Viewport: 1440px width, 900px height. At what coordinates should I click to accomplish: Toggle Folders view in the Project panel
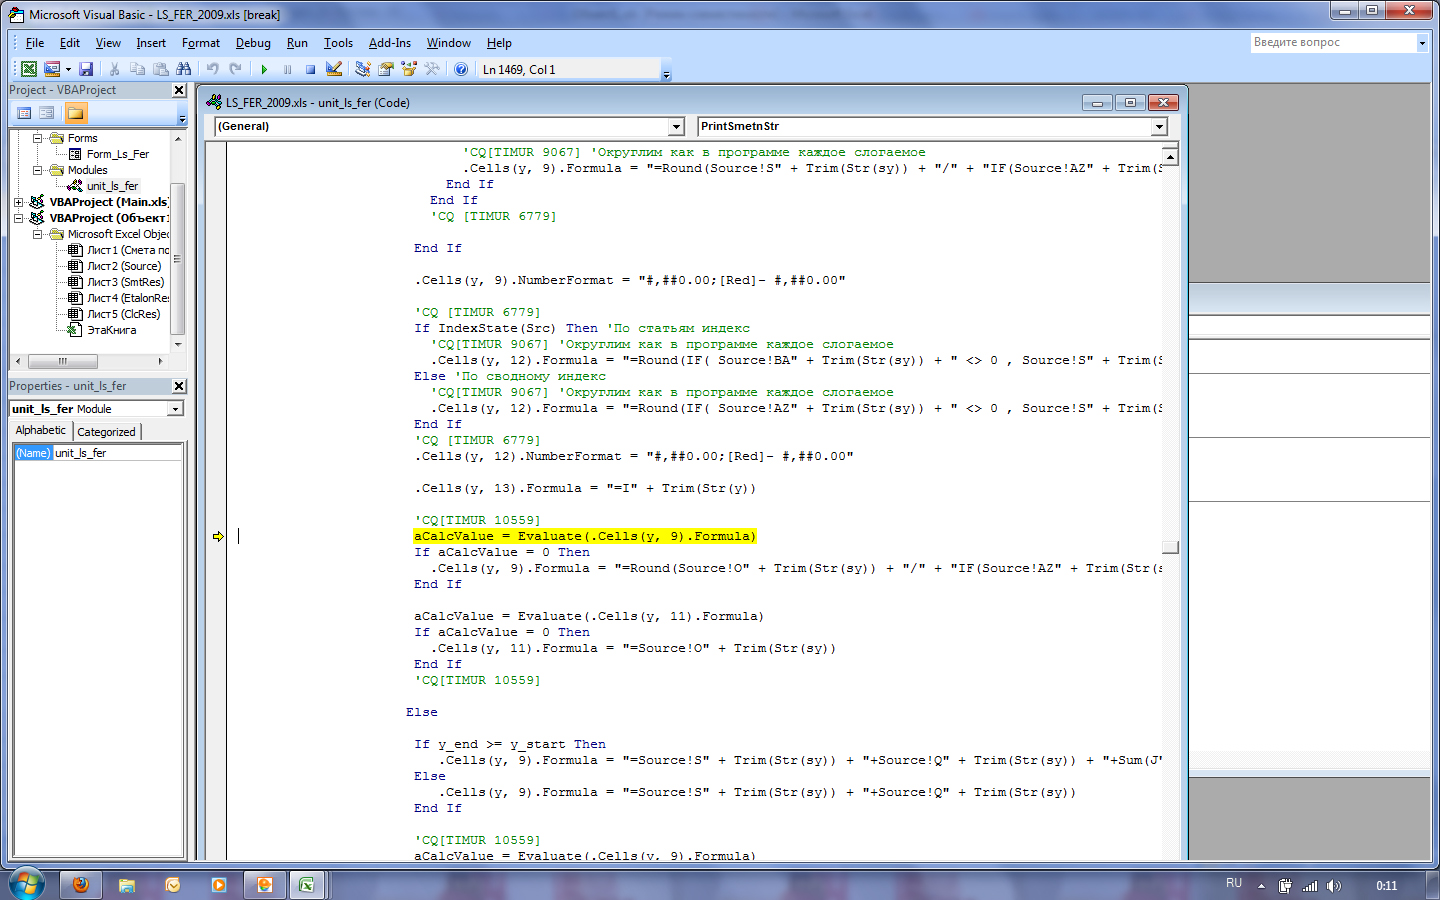[76, 113]
